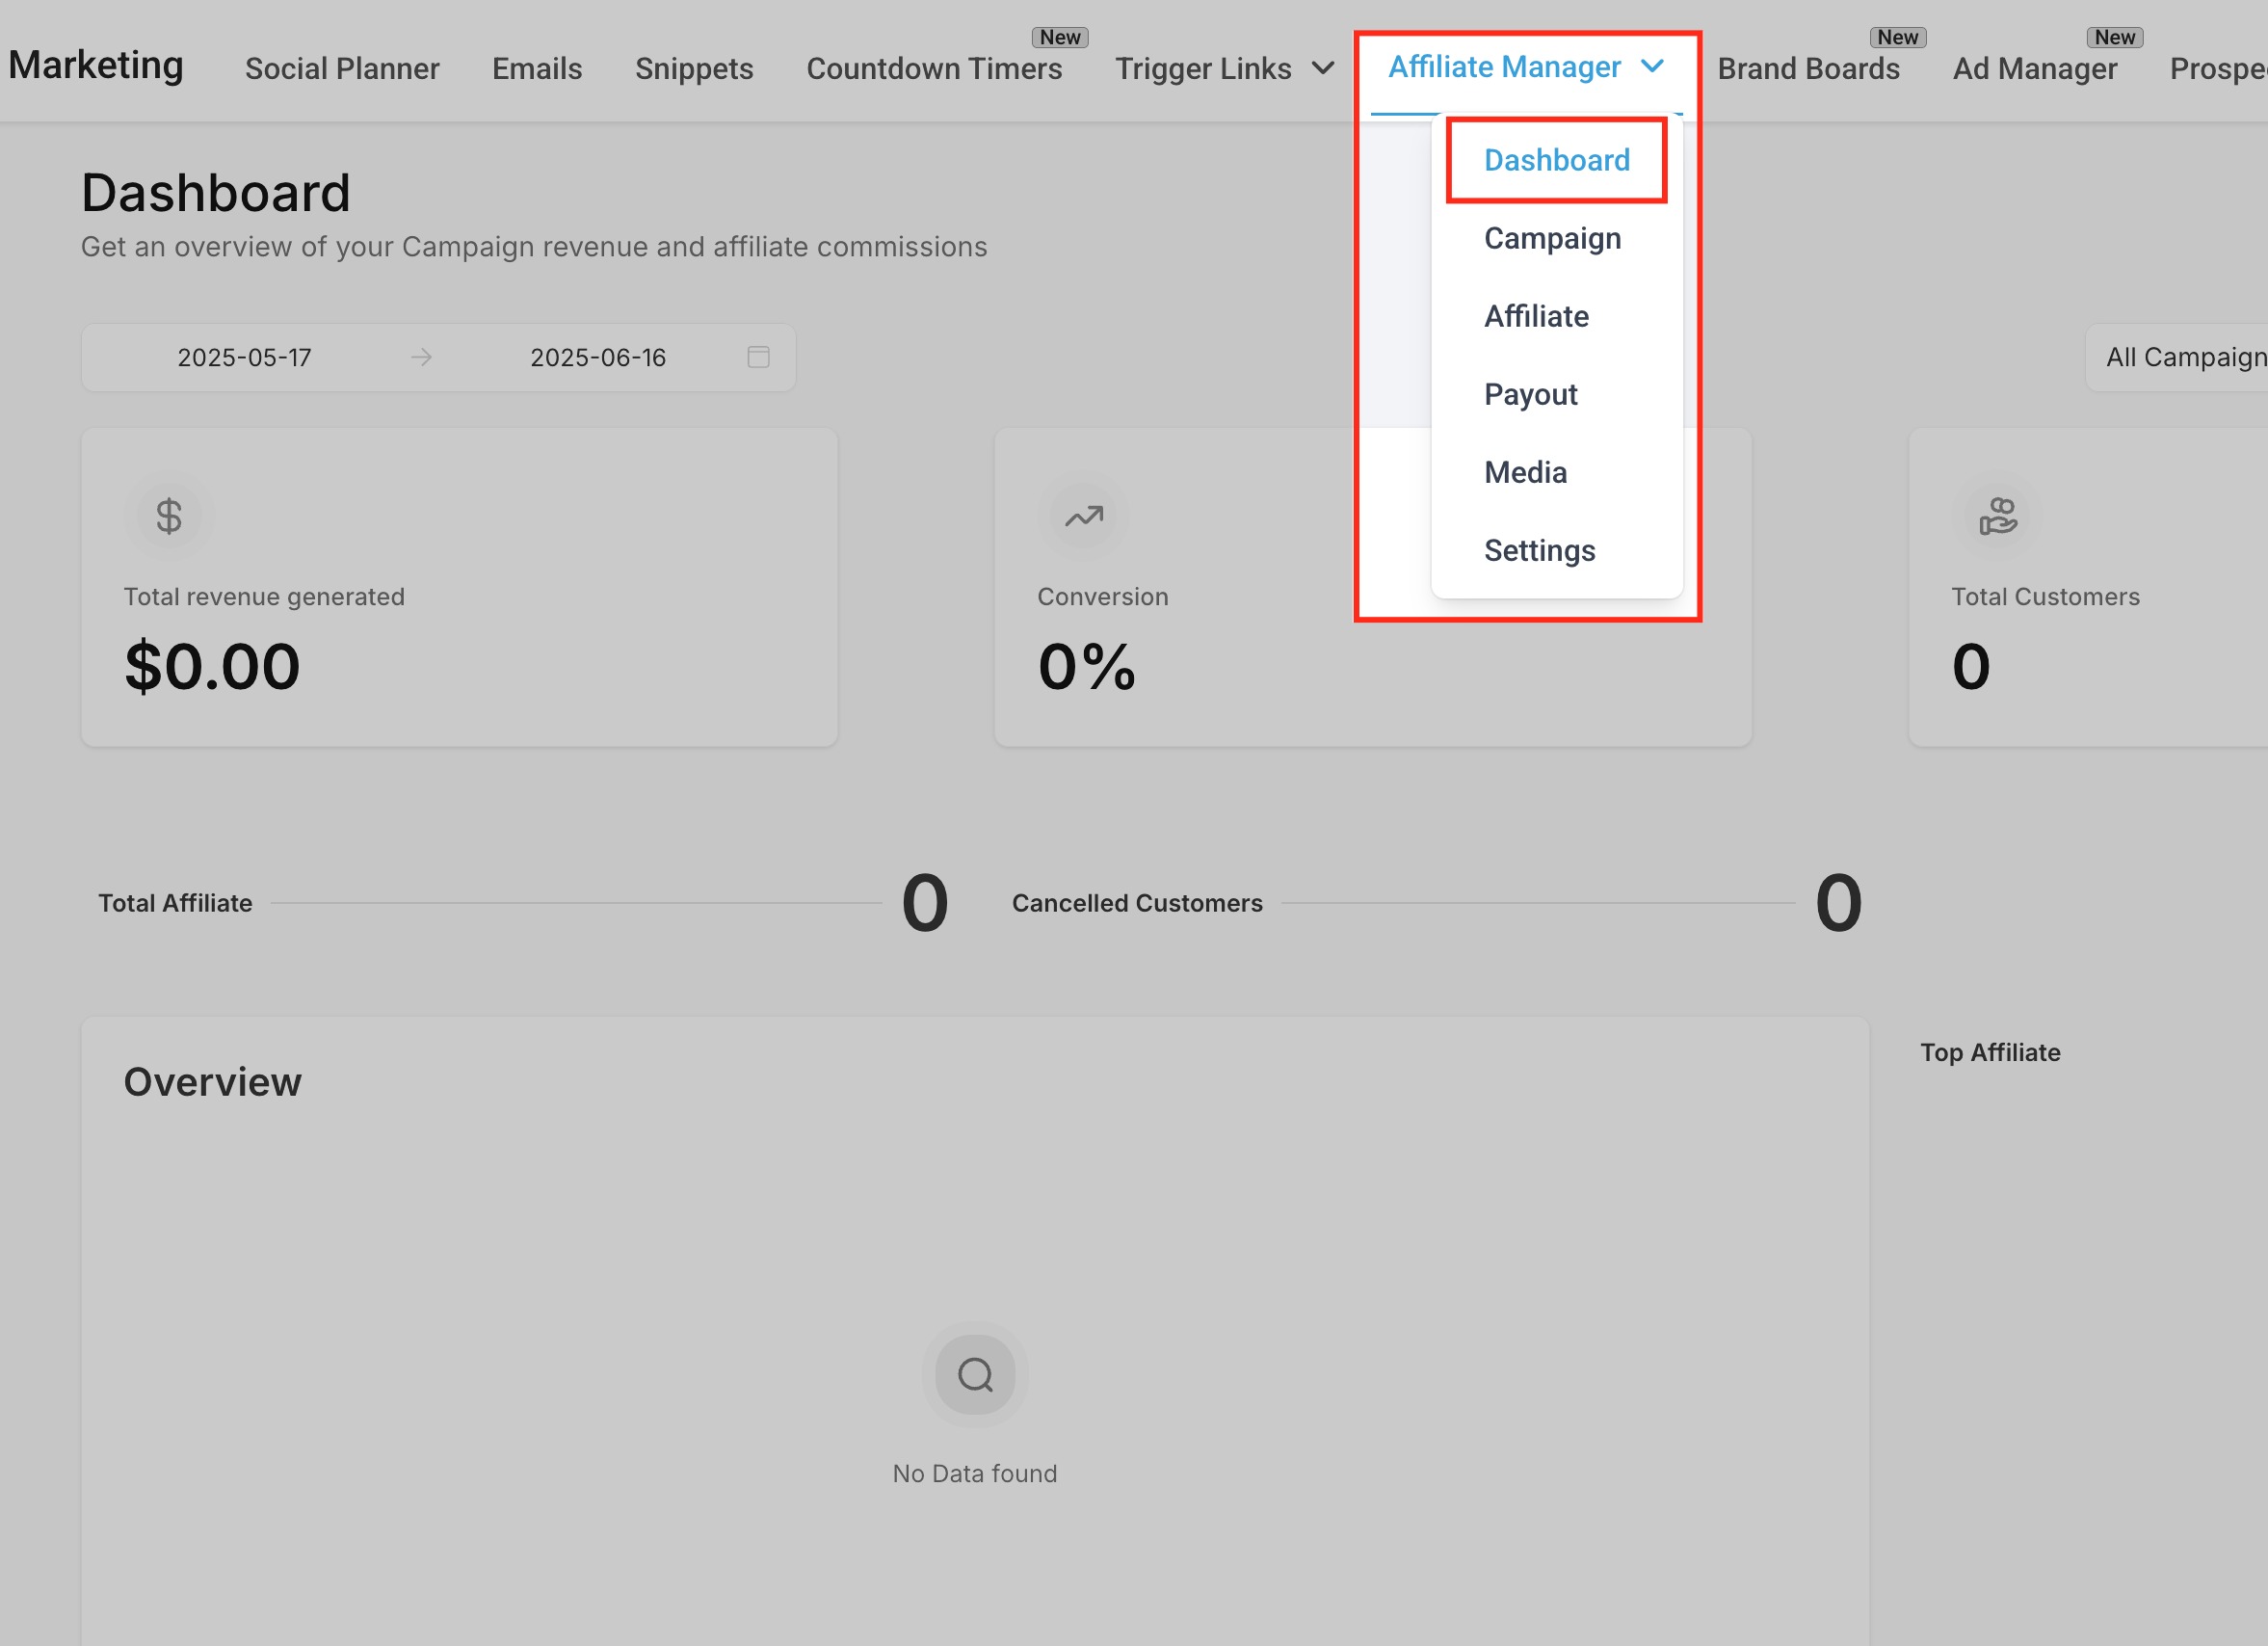Open Settings from Affiliate Manager menu
The image size is (2268, 1646).
[x=1539, y=550]
